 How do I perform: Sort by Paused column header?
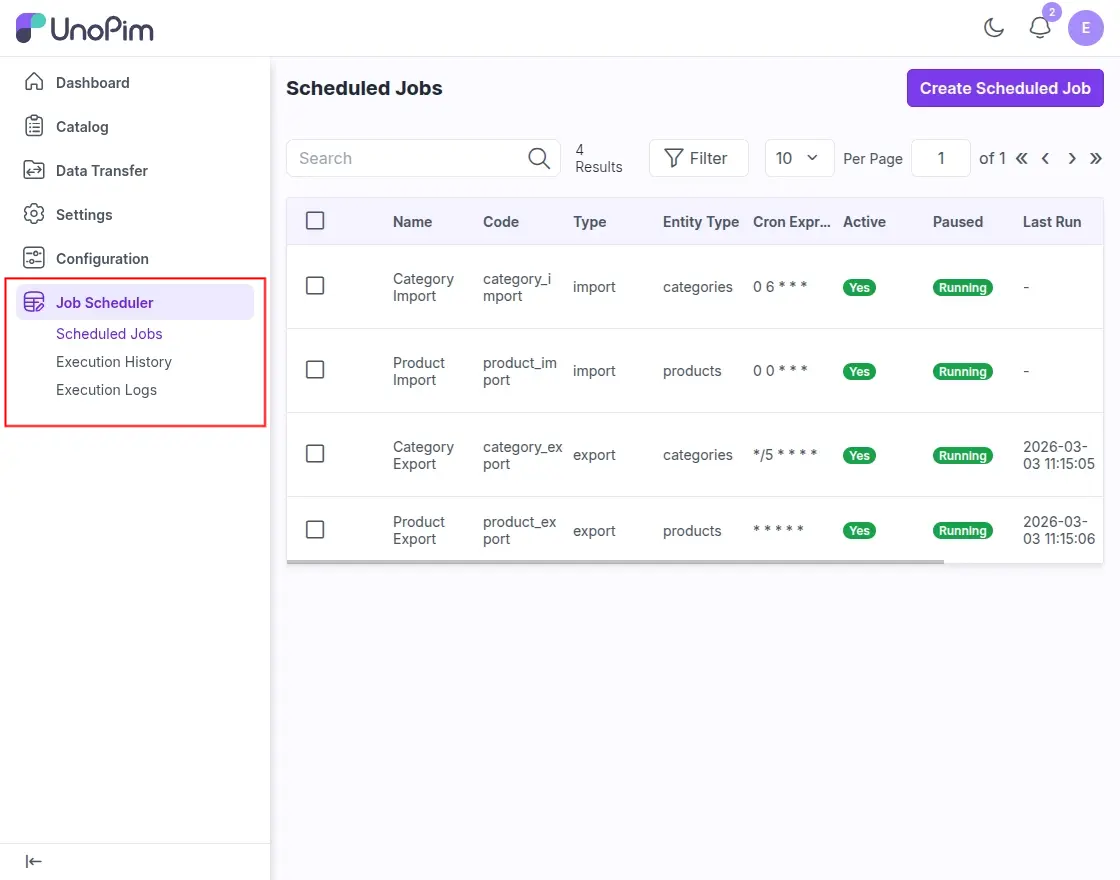point(958,221)
